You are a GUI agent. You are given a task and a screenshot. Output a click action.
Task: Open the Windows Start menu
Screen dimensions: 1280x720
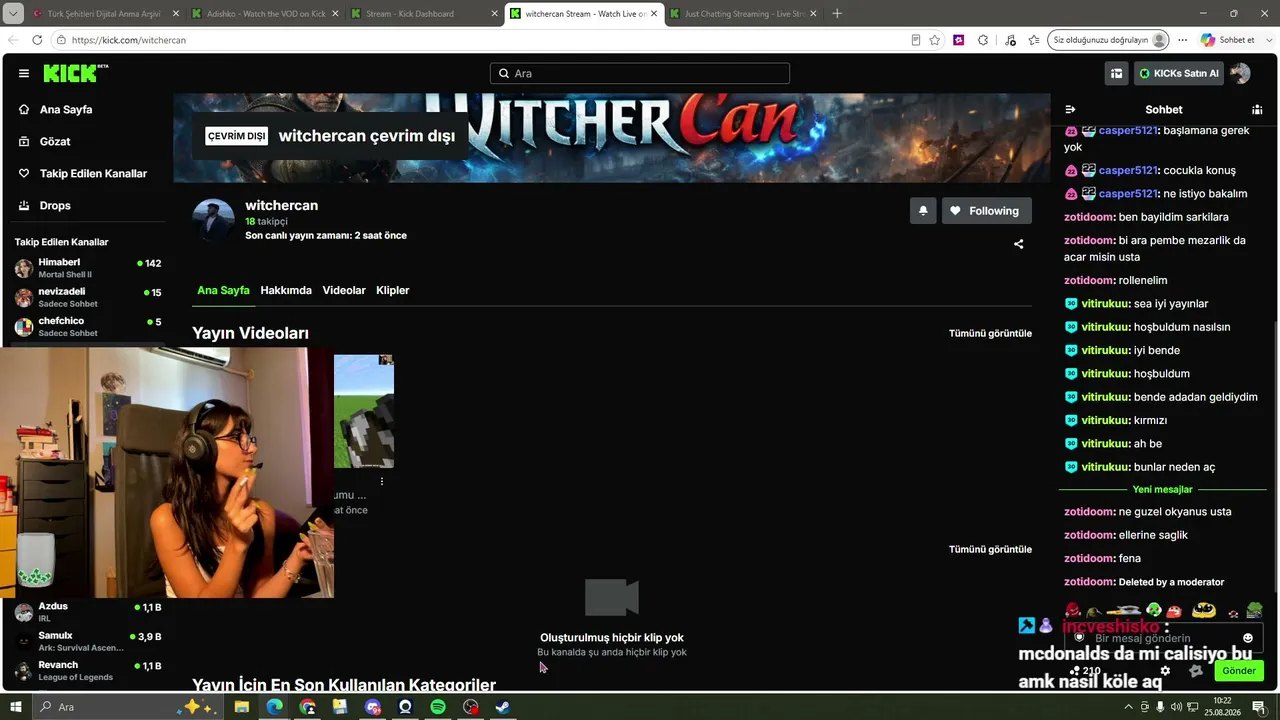tap(16, 707)
